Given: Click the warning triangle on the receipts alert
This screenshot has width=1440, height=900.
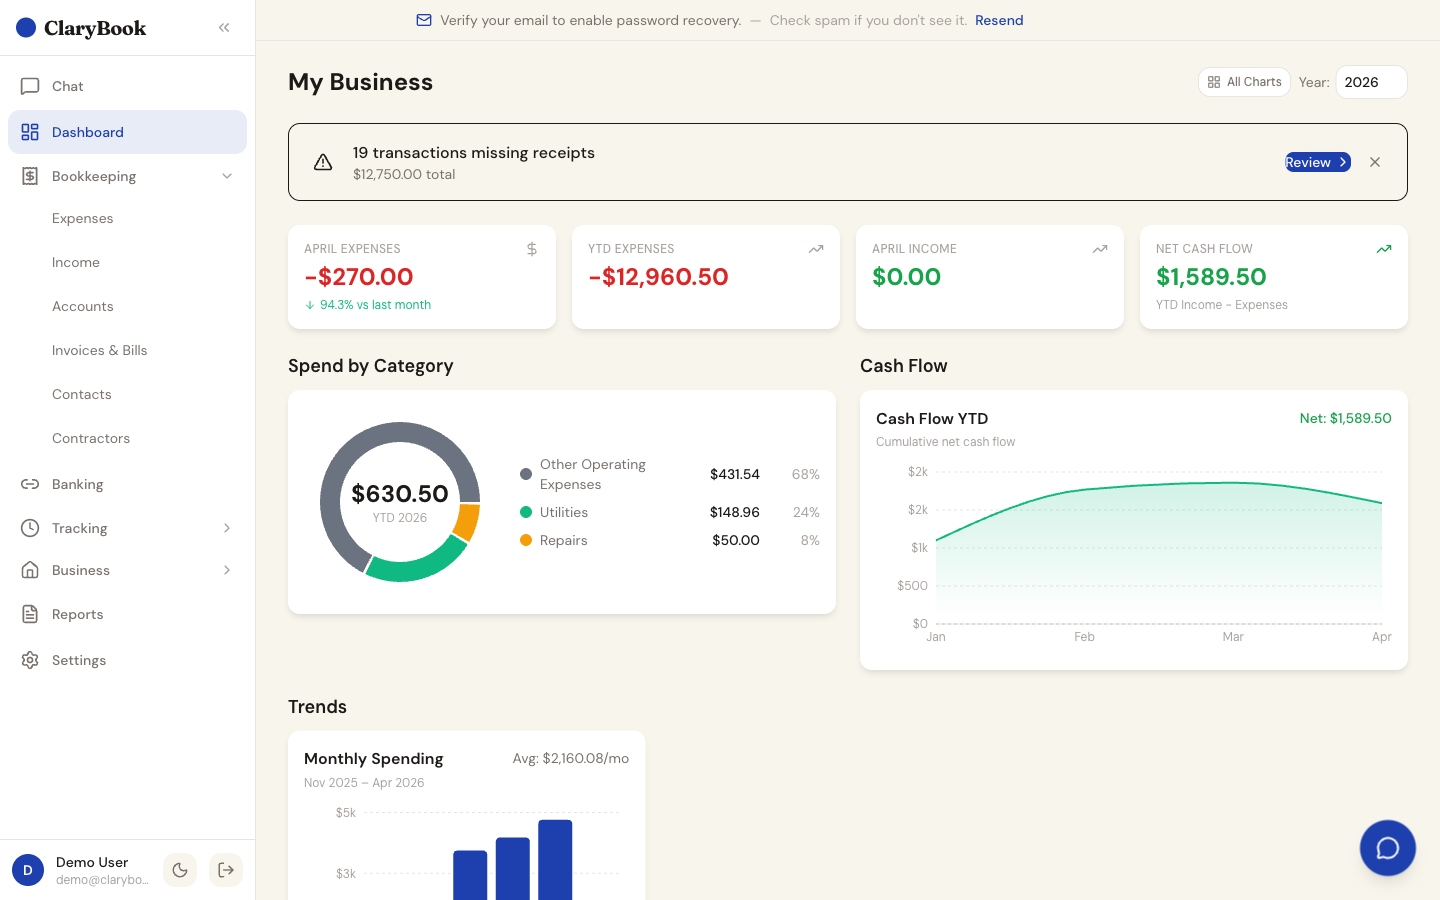Looking at the screenshot, I should click(x=322, y=161).
